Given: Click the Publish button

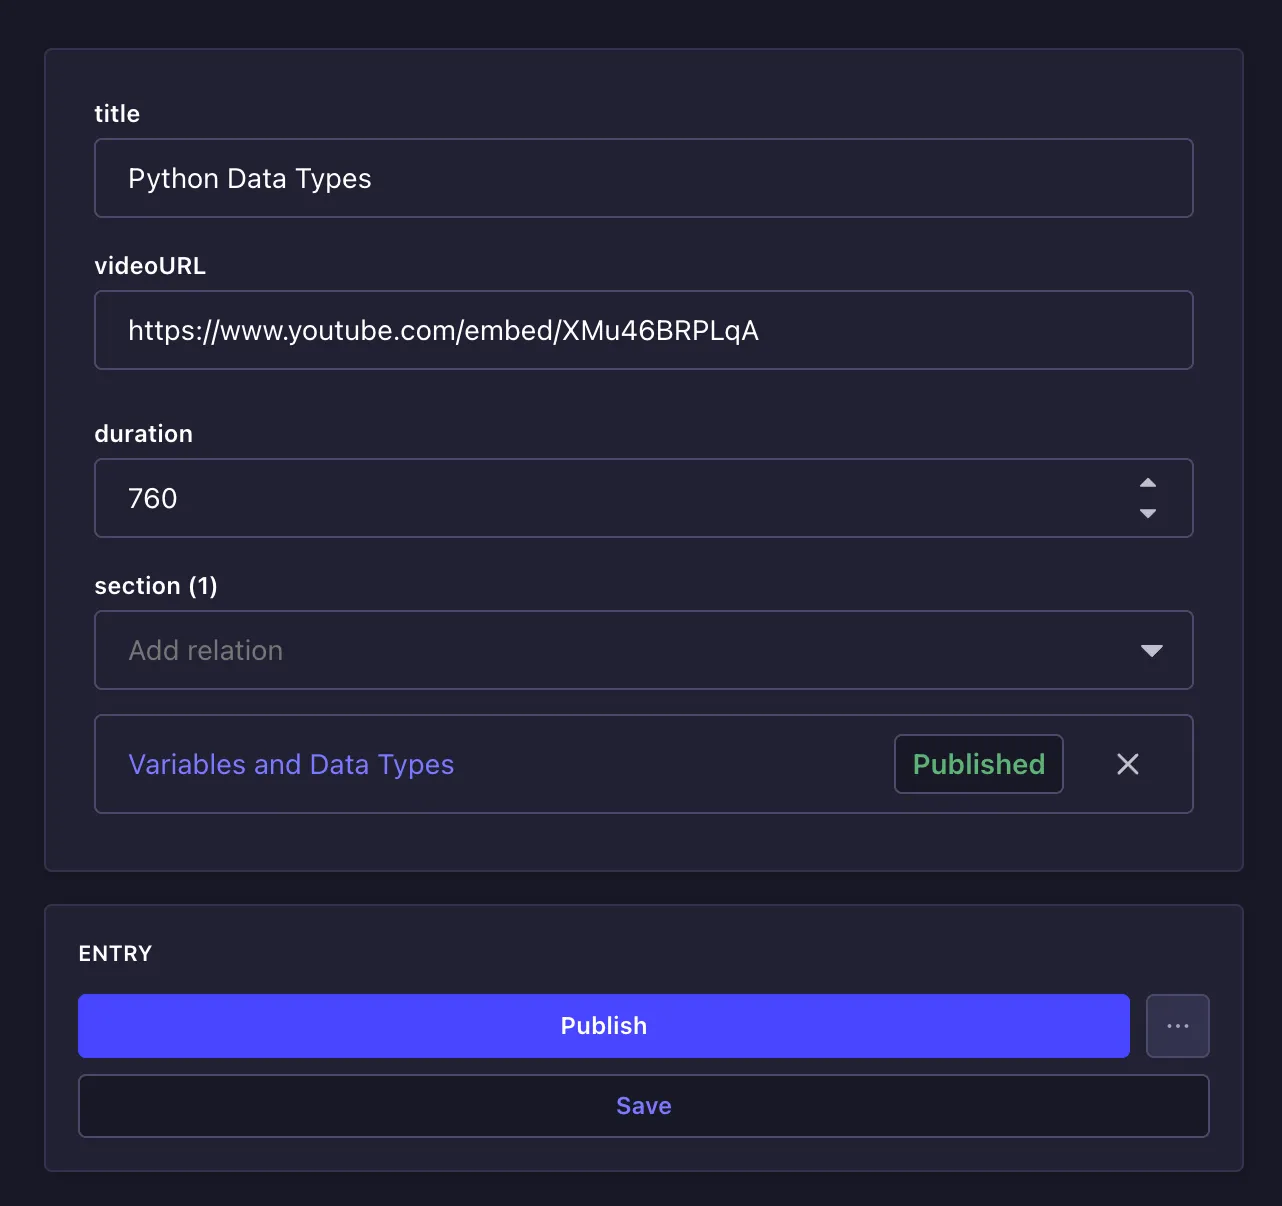Looking at the screenshot, I should [x=603, y=1026].
